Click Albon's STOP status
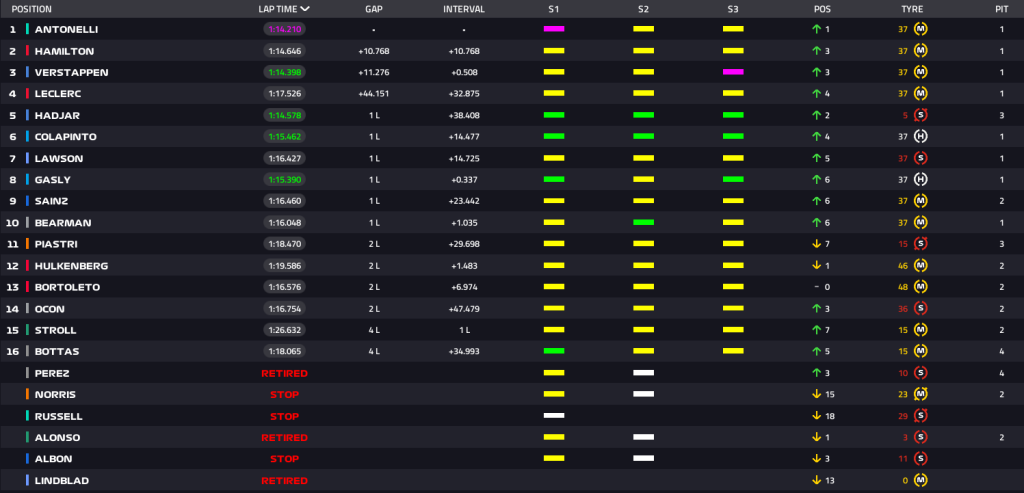1024x493 pixels. click(x=284, y=459)
